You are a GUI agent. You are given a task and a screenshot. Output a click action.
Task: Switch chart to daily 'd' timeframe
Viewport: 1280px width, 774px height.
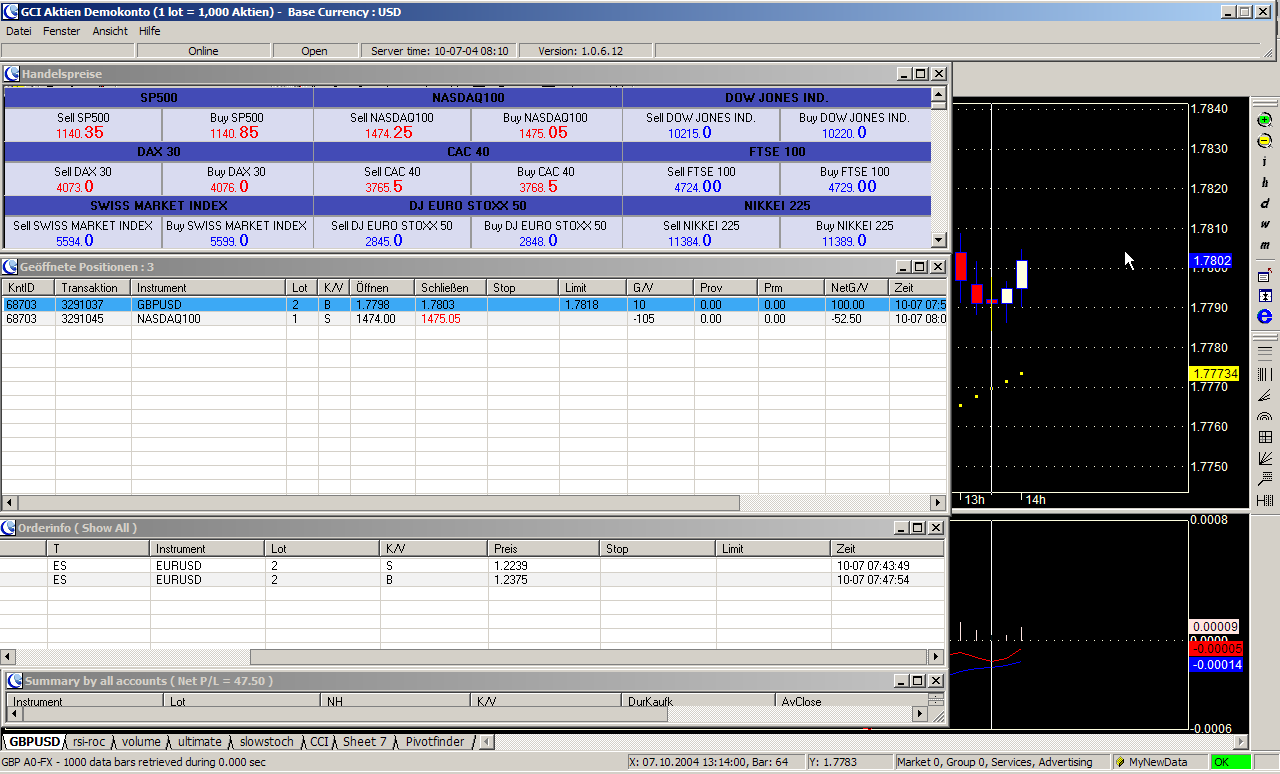pyautogui.click(x=1264, y=204)
